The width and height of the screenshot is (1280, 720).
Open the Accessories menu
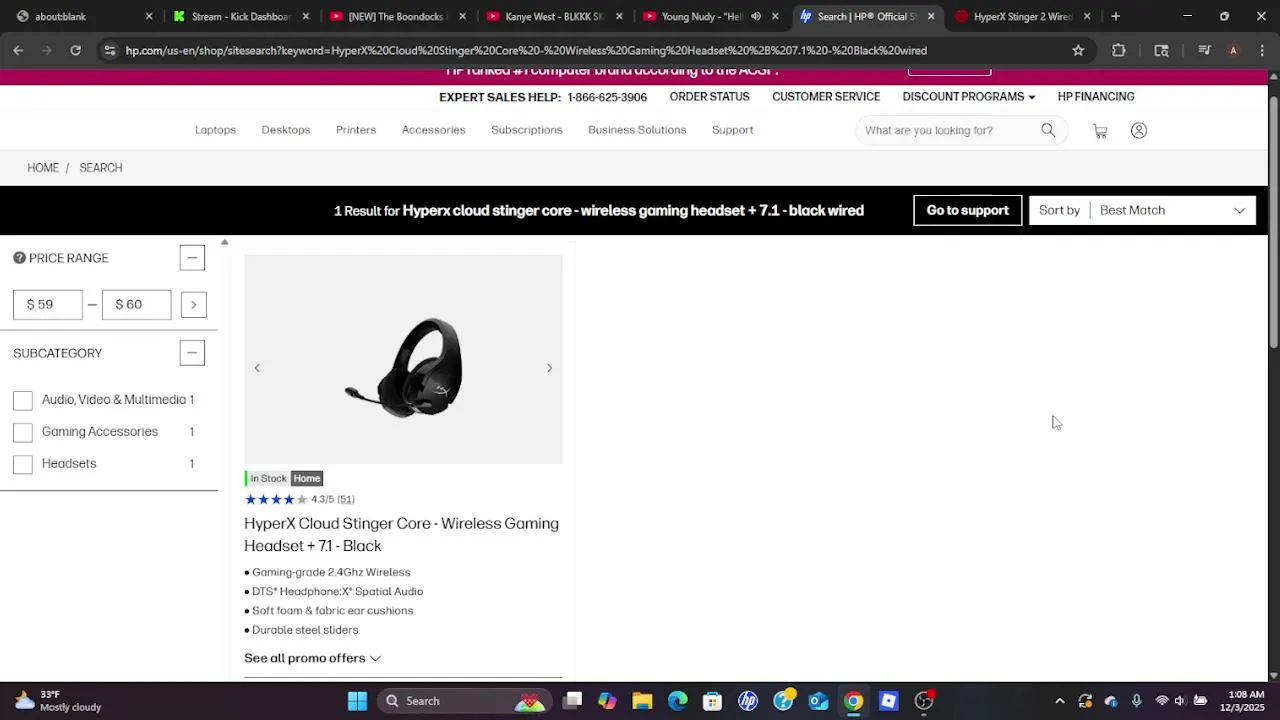coord(434,130)
